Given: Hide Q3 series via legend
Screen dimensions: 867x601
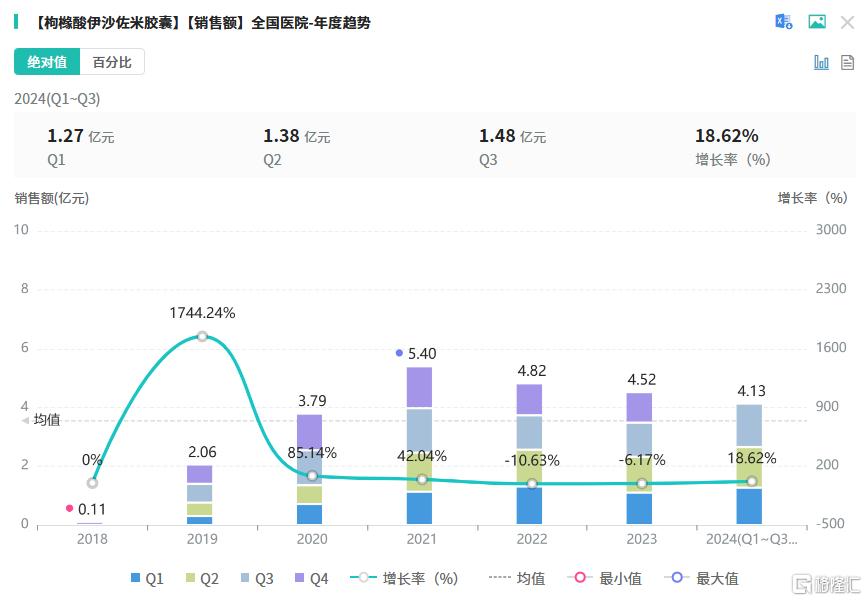Looking at the screenshot, I should (257, 578).
